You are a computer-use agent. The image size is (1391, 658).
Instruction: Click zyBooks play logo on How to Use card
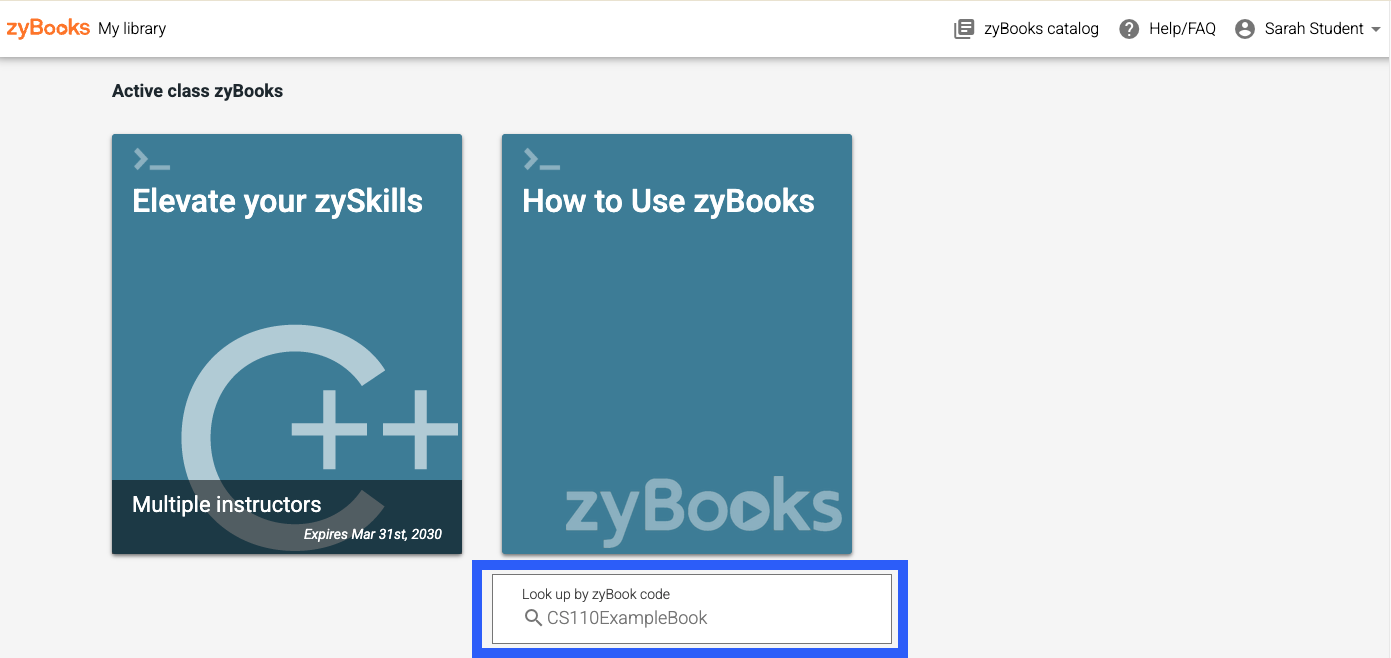pos(704,510)
